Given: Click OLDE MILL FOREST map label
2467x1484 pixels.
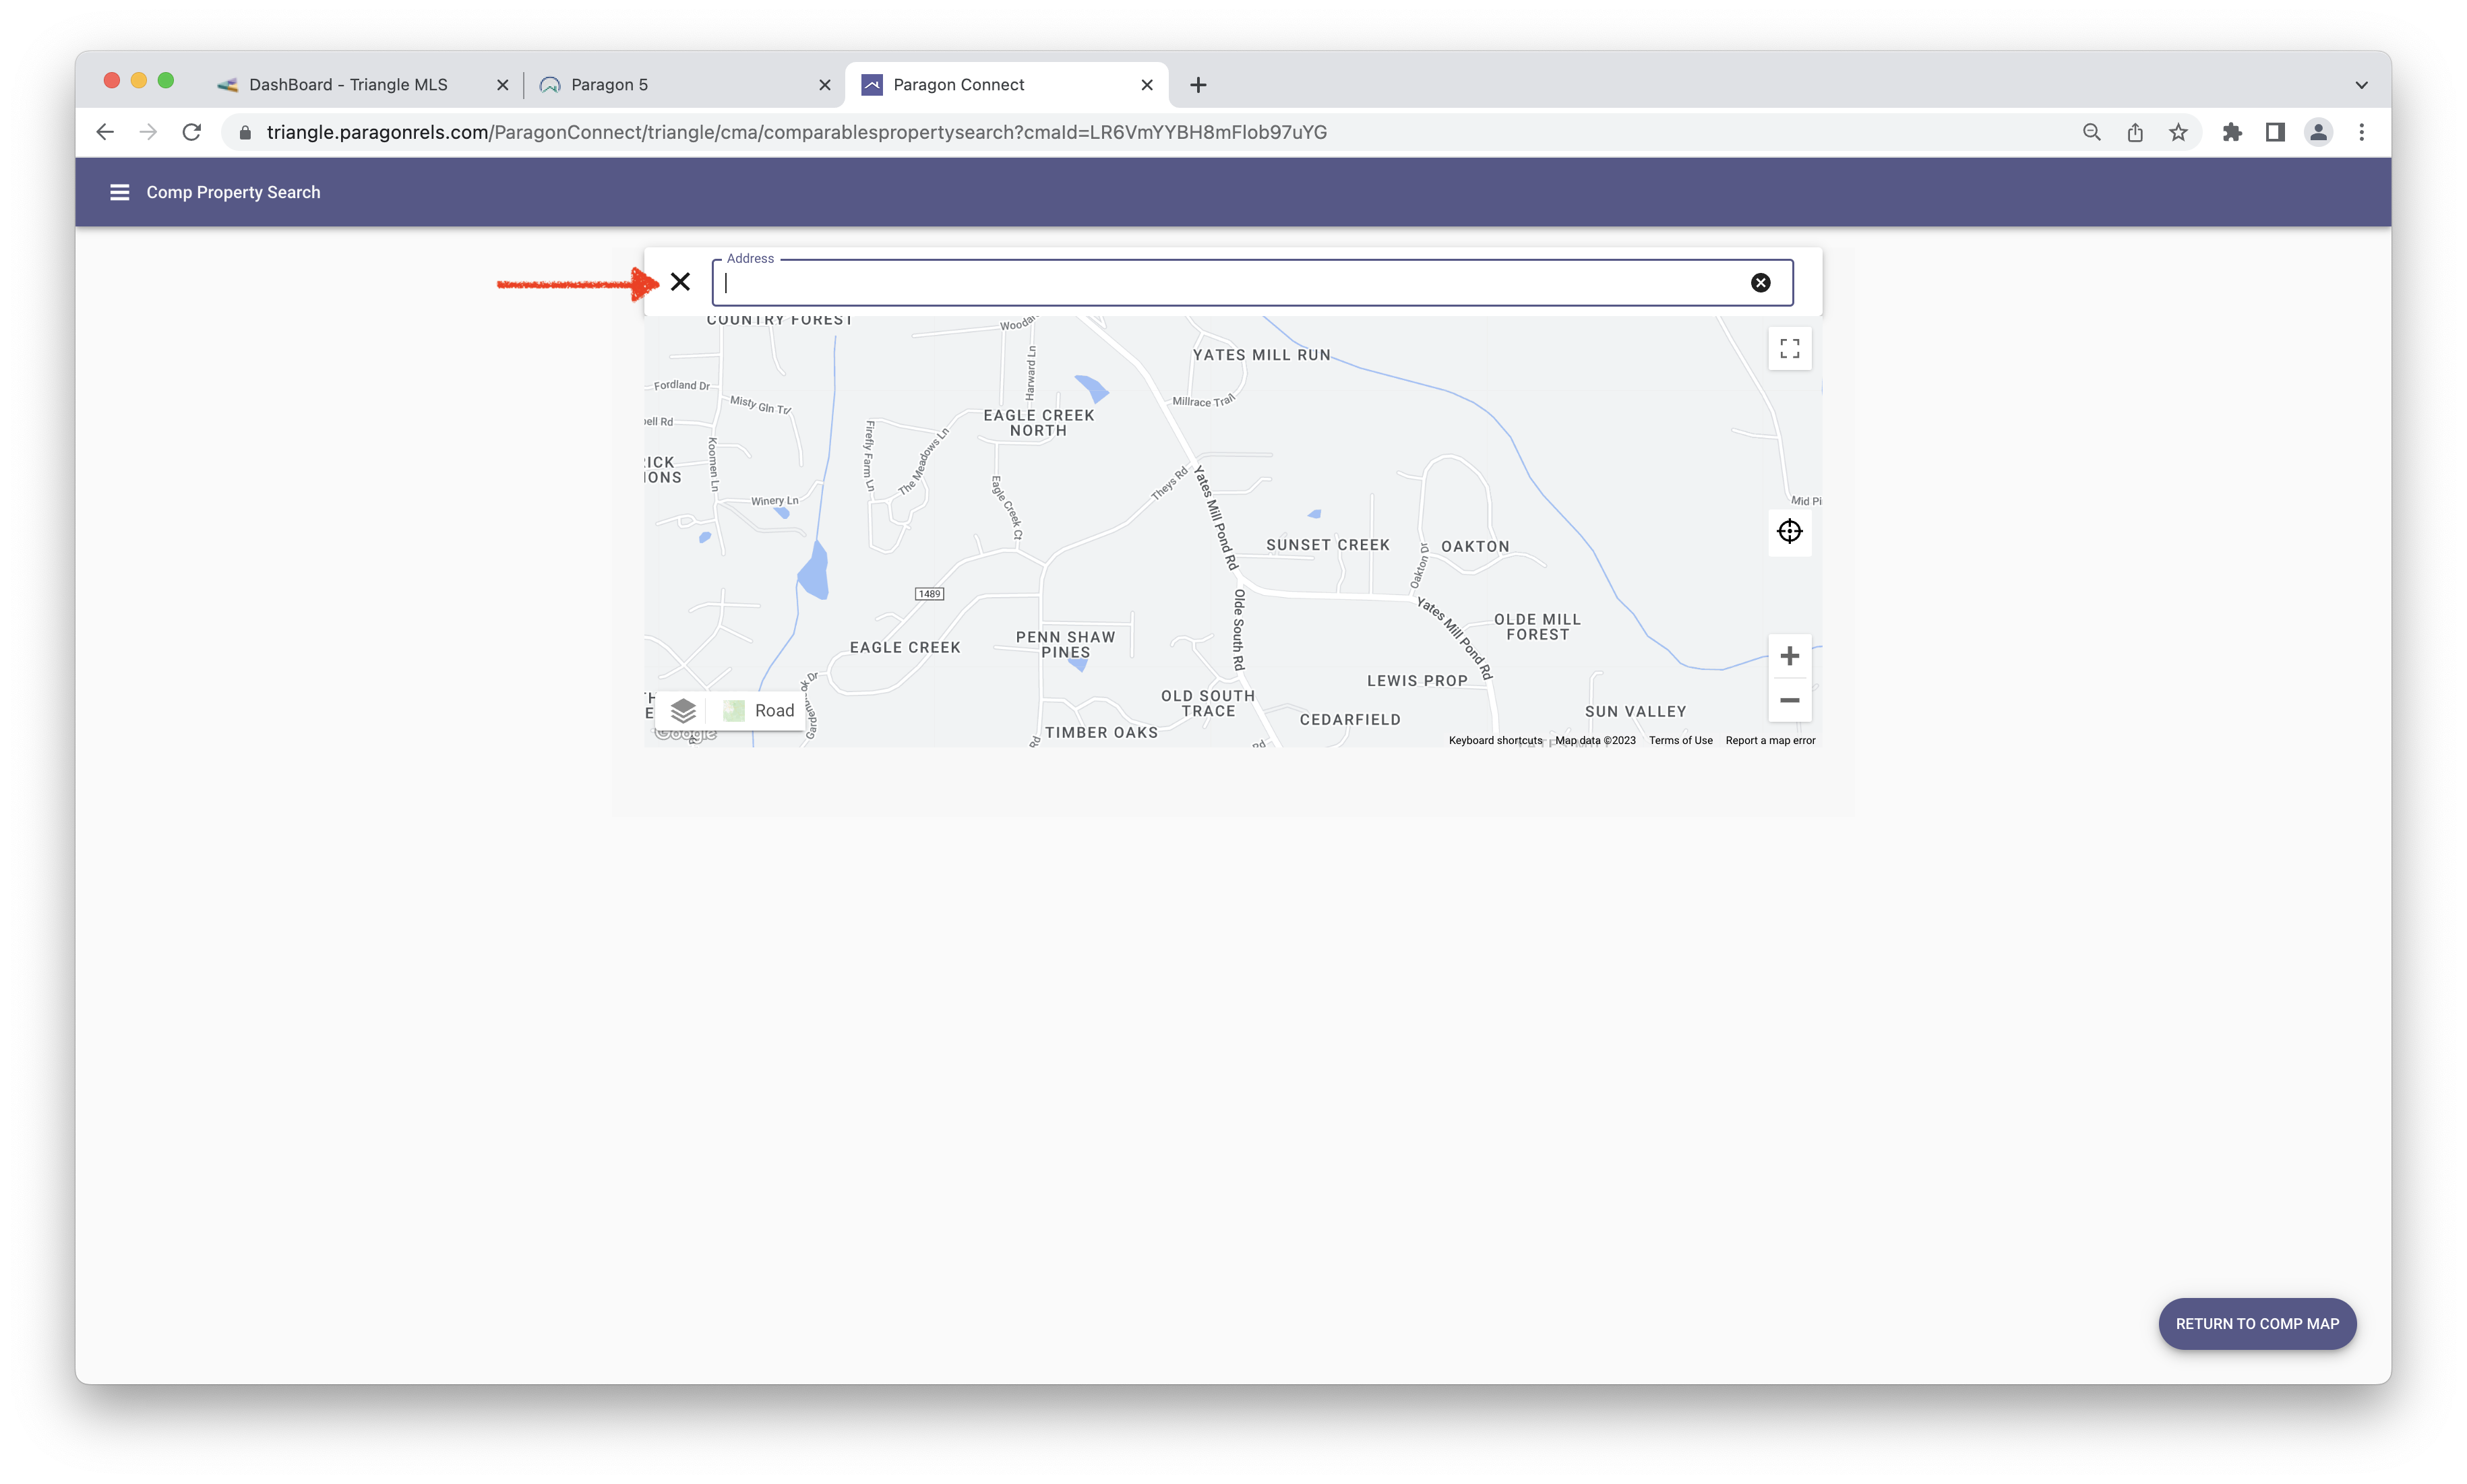Looking at the screenshot, I should click(x=1537, y=627).
